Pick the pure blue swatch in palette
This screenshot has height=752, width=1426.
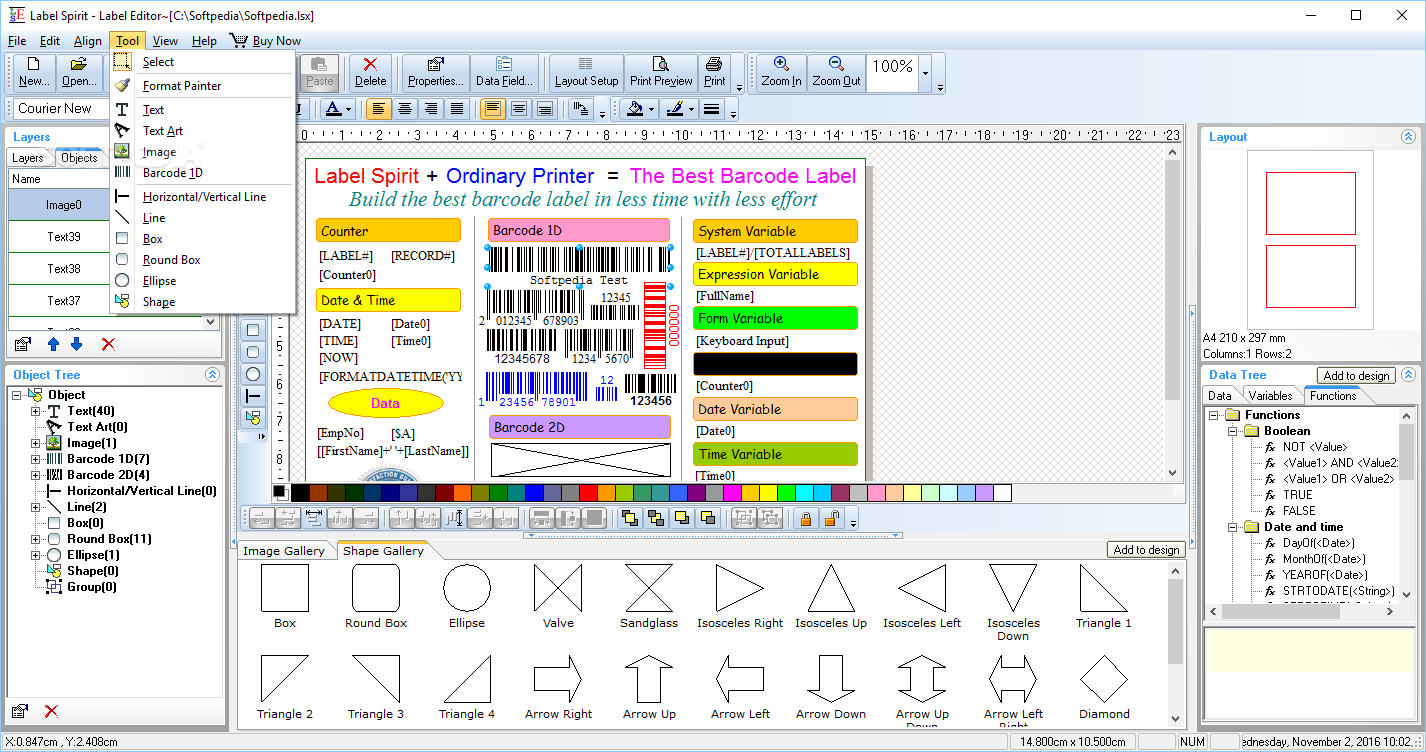533,493
